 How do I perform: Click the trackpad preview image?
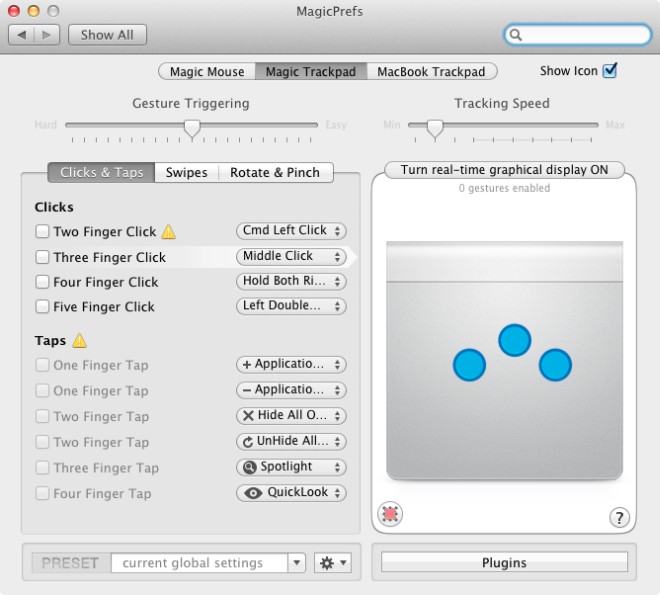[504, 361]
